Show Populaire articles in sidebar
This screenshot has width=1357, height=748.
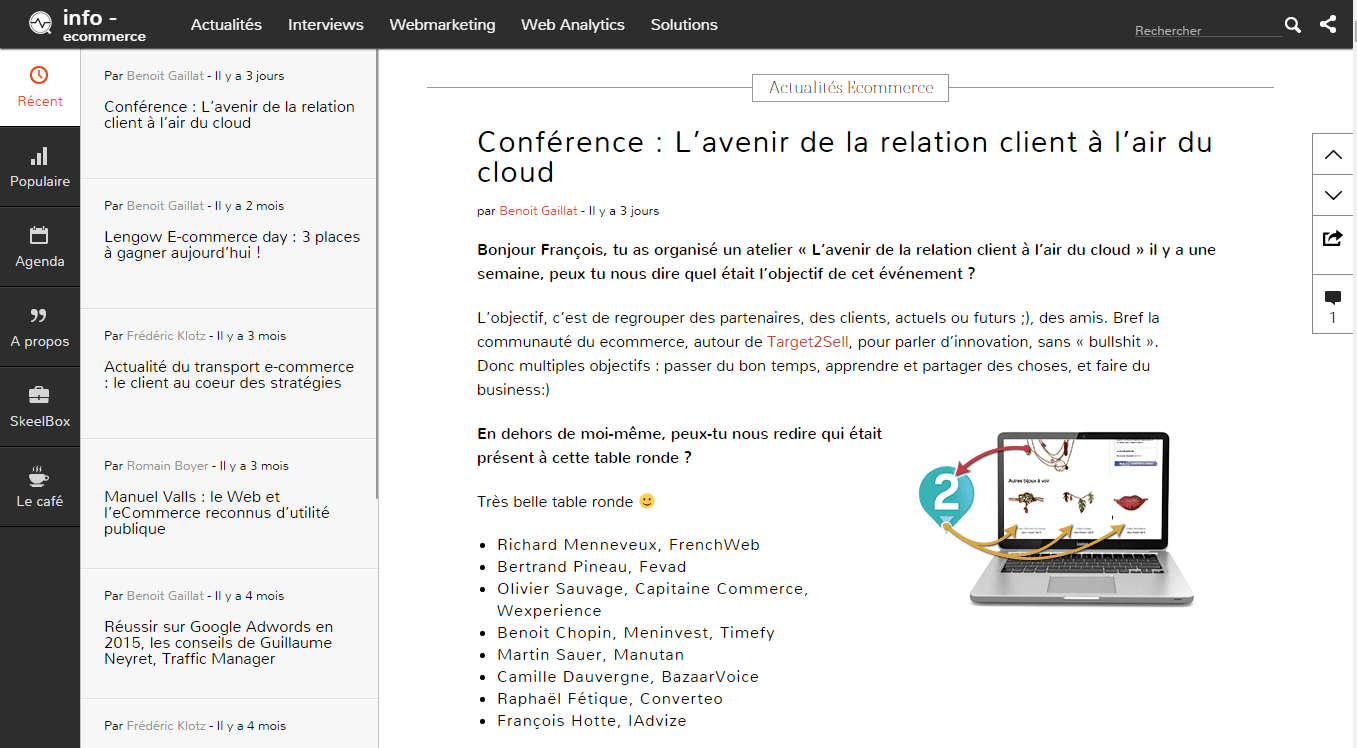[x=40, y=167]
